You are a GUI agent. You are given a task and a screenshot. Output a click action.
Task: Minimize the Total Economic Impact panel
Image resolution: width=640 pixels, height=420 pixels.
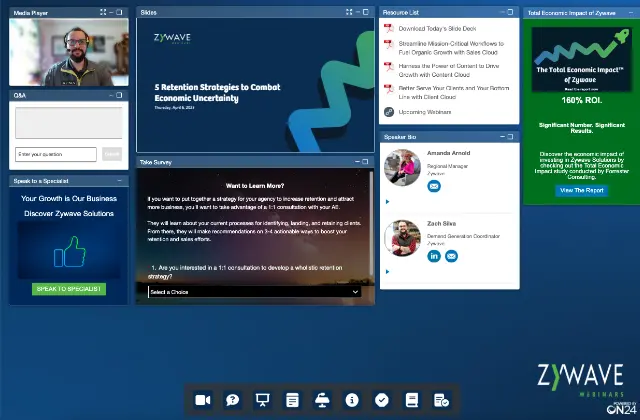point(631,13)
